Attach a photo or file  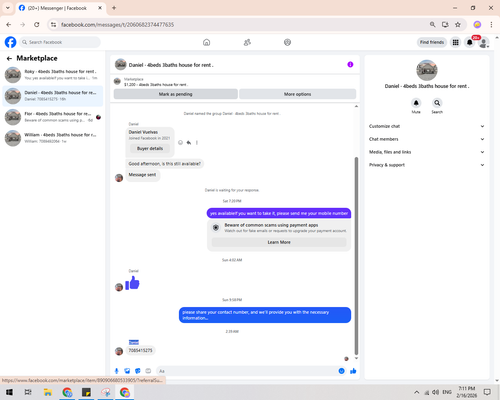click(x=127, y=371)
